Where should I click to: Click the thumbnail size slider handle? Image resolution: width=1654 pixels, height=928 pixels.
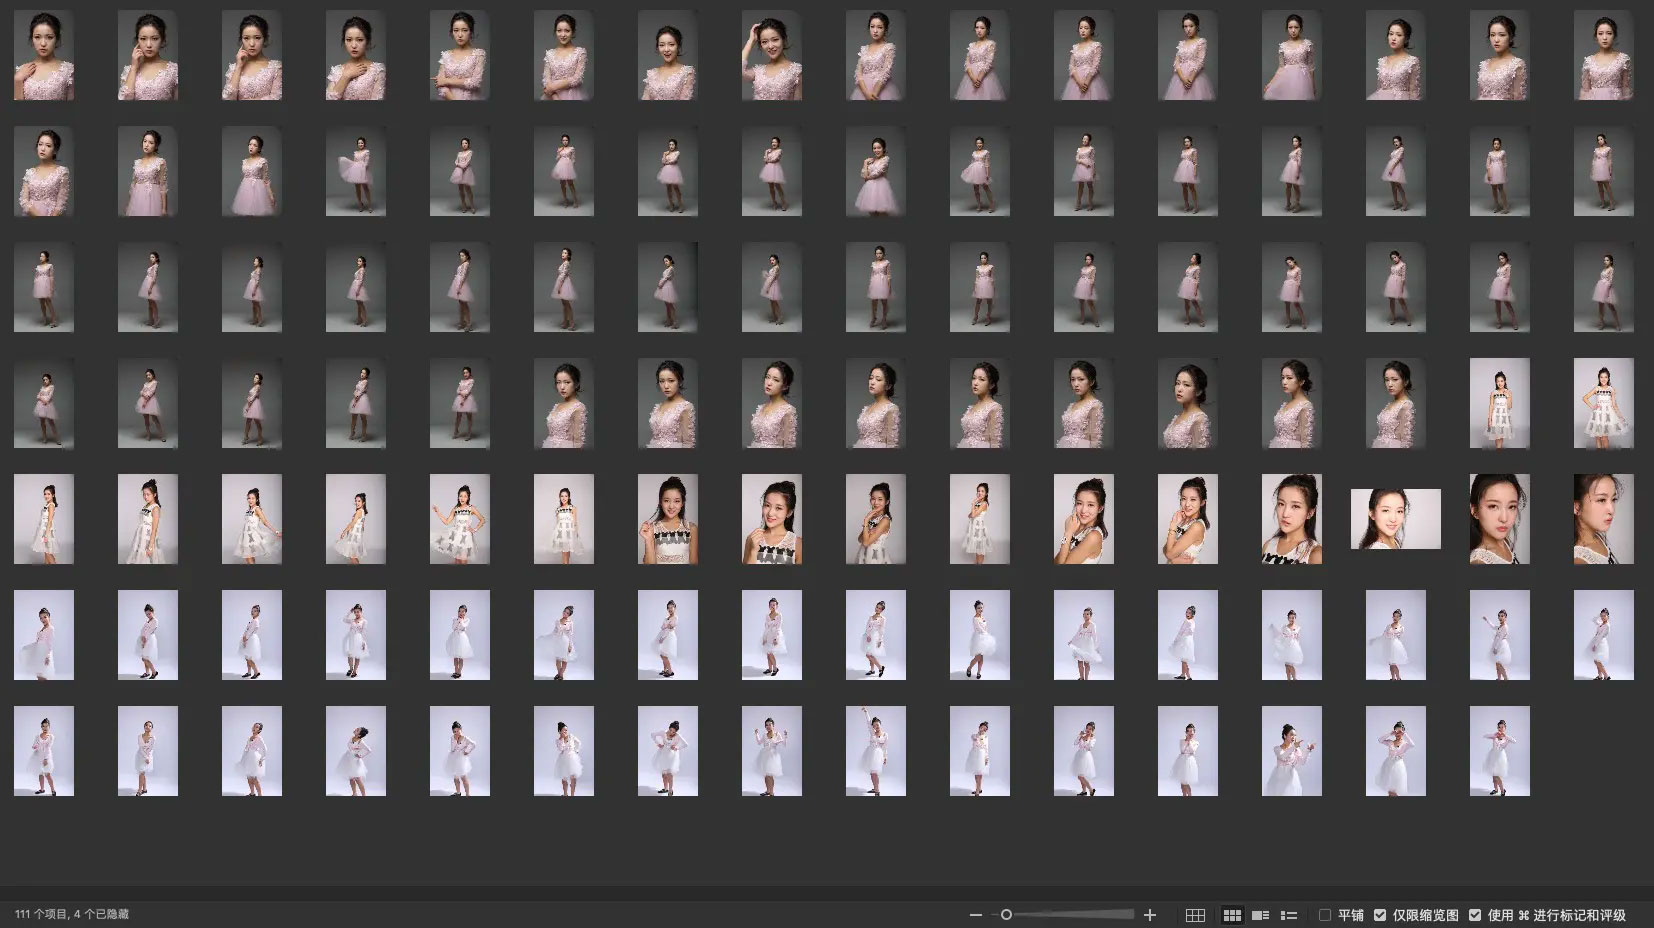(x=1006, y=915)
